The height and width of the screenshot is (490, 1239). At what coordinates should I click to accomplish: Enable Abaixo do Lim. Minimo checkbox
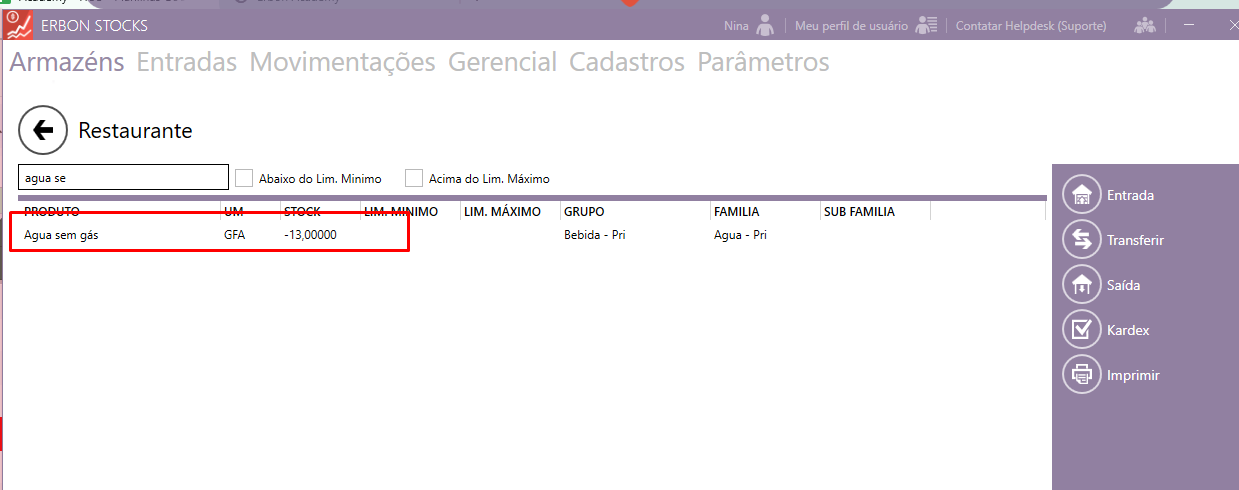[x=244, y=178]
